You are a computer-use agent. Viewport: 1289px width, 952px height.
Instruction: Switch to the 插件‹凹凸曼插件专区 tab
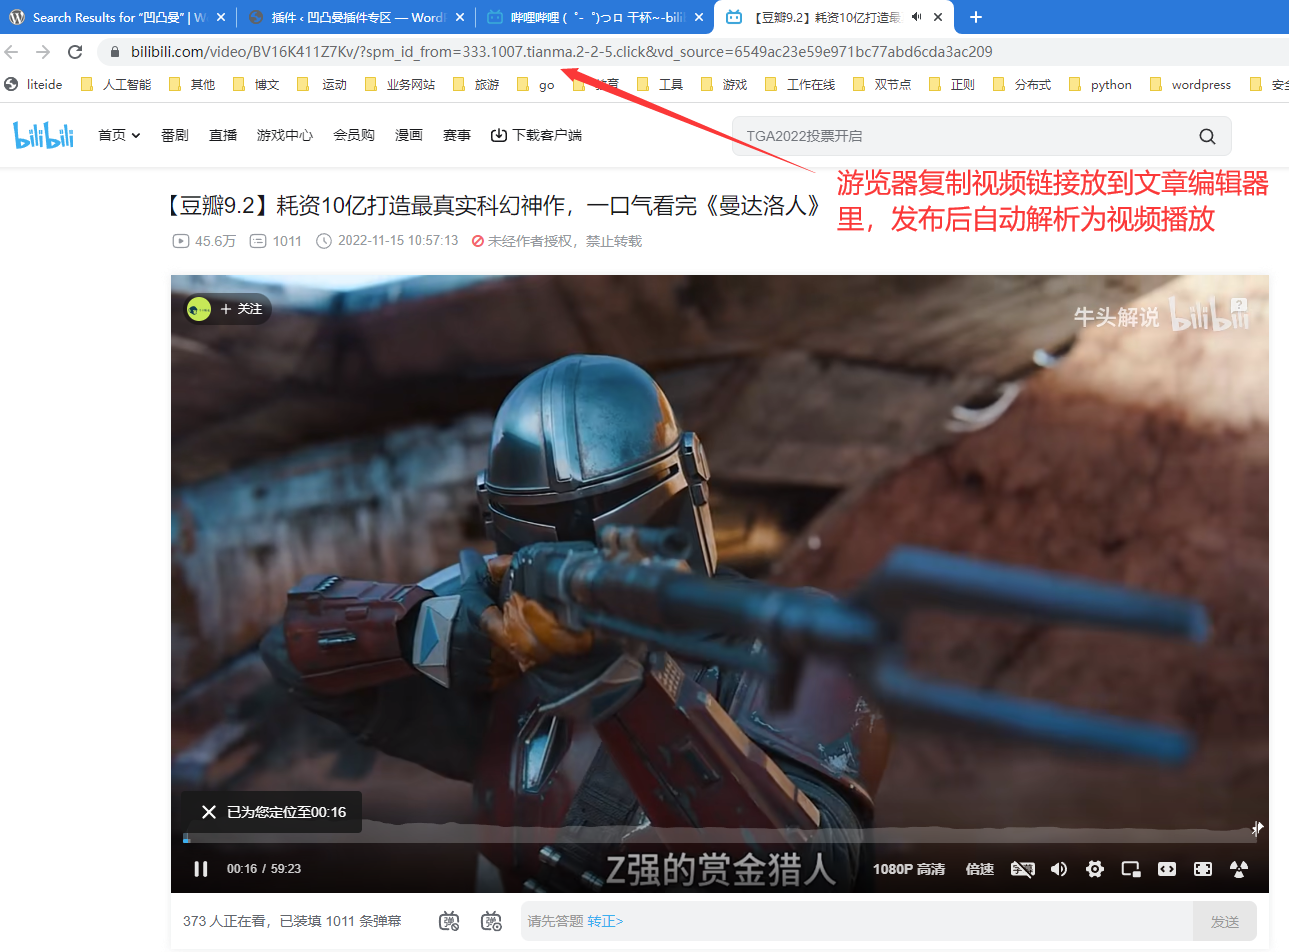(x=358, y=17)
